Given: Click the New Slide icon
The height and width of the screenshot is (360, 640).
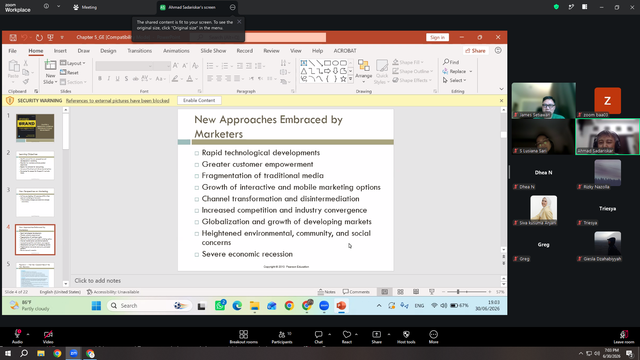Looking at the screenshot, I should tap(50, 65).
